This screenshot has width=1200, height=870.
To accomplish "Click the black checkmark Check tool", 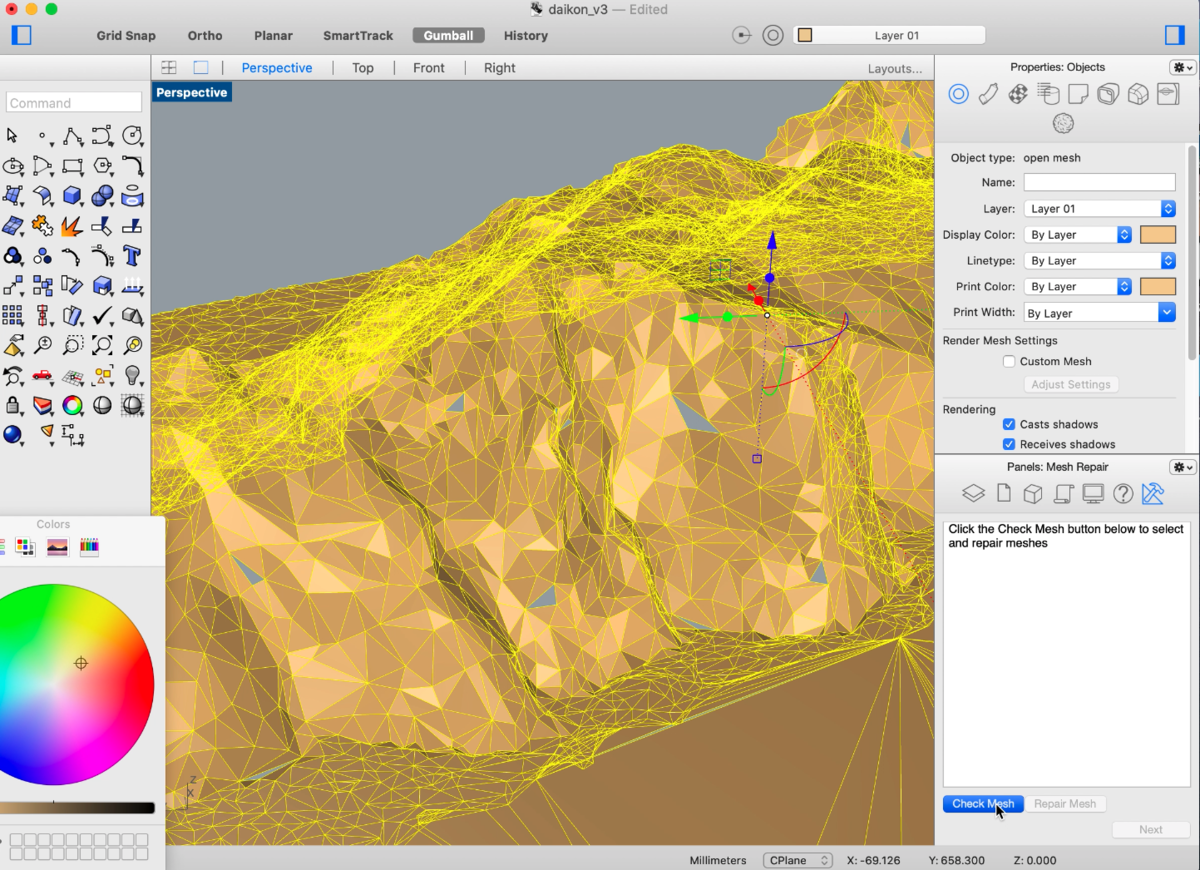I will 102,316.
